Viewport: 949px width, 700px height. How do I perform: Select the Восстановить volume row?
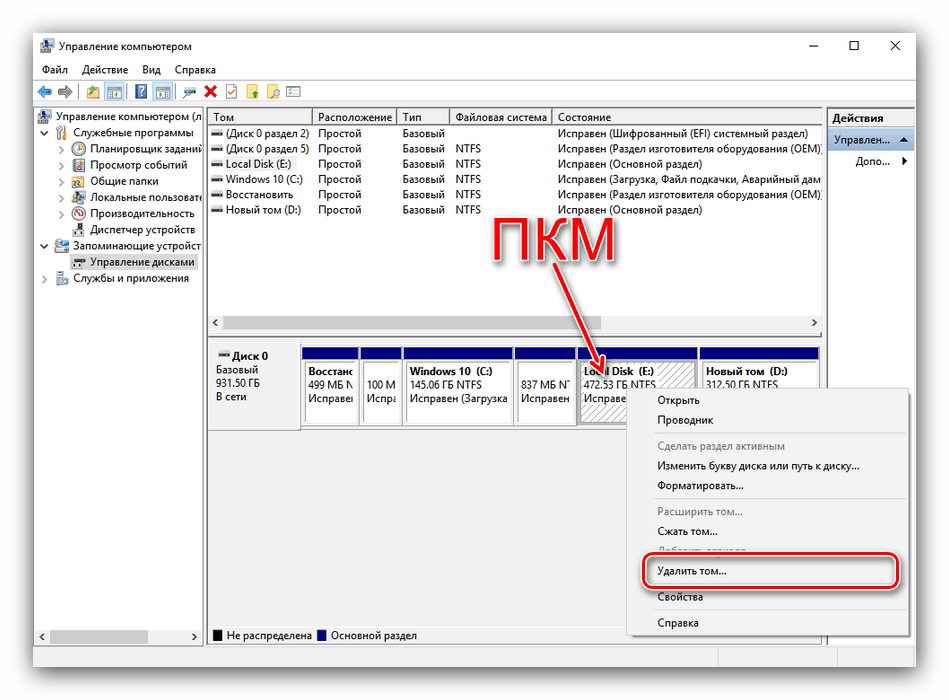[515, 194]
